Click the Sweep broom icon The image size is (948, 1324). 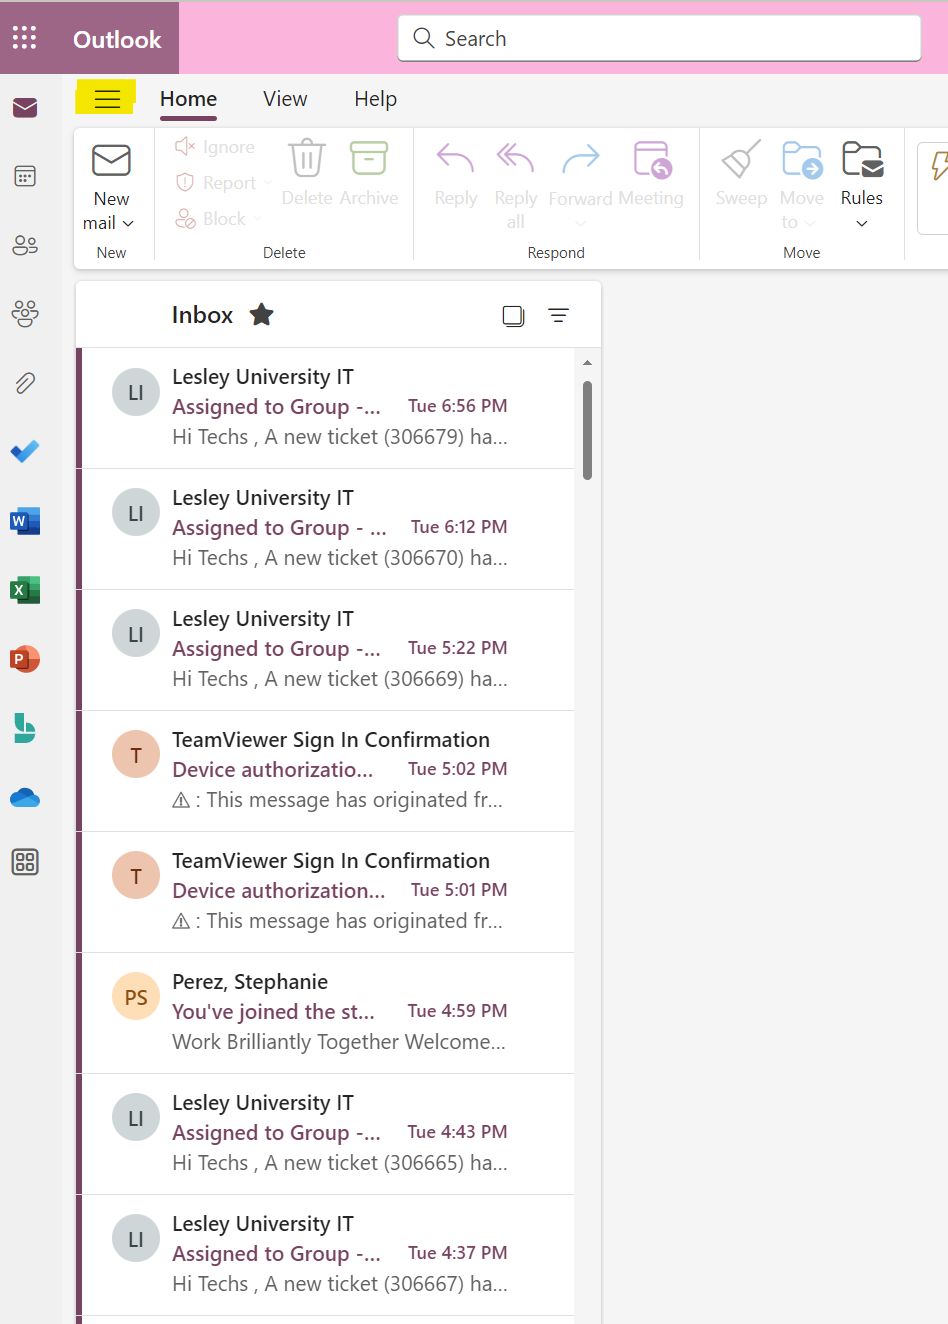pyautogui.click(x=741, y=158)
